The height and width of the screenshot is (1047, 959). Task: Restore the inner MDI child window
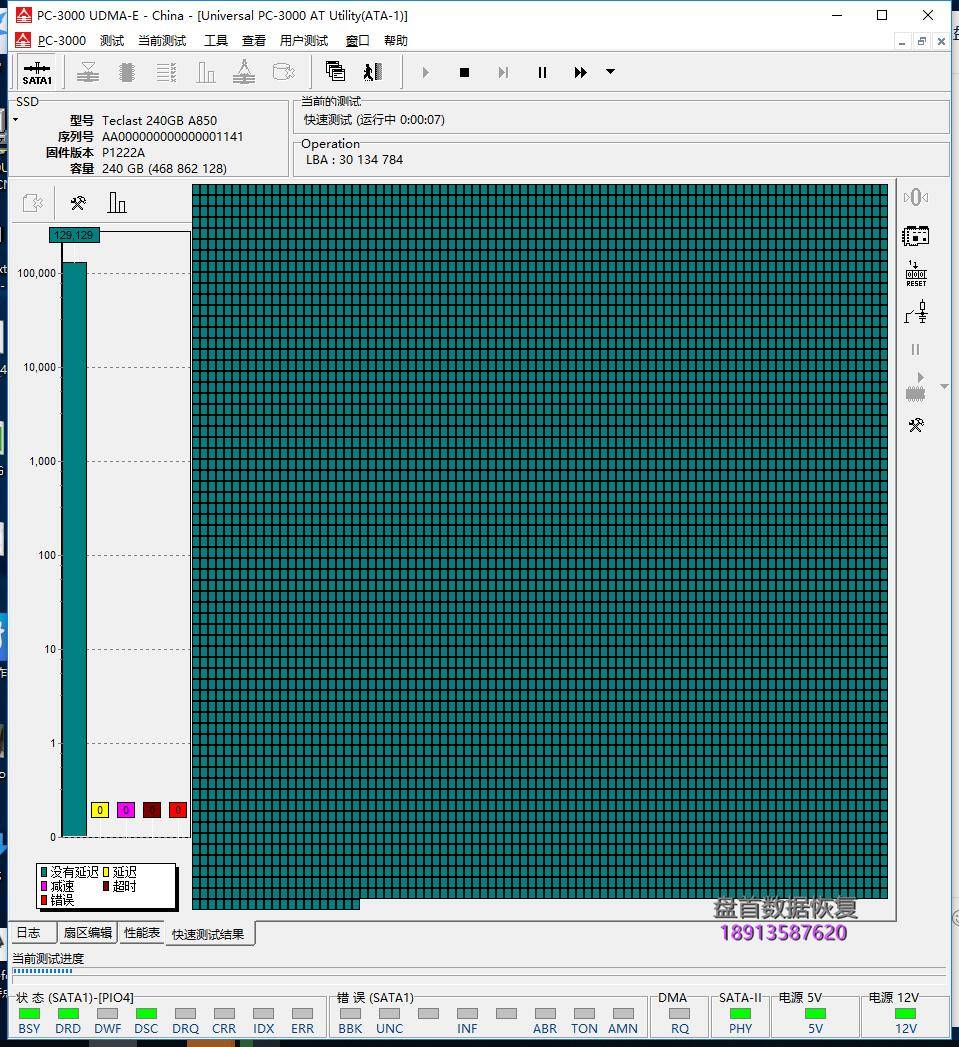click(x=922, y=41)
